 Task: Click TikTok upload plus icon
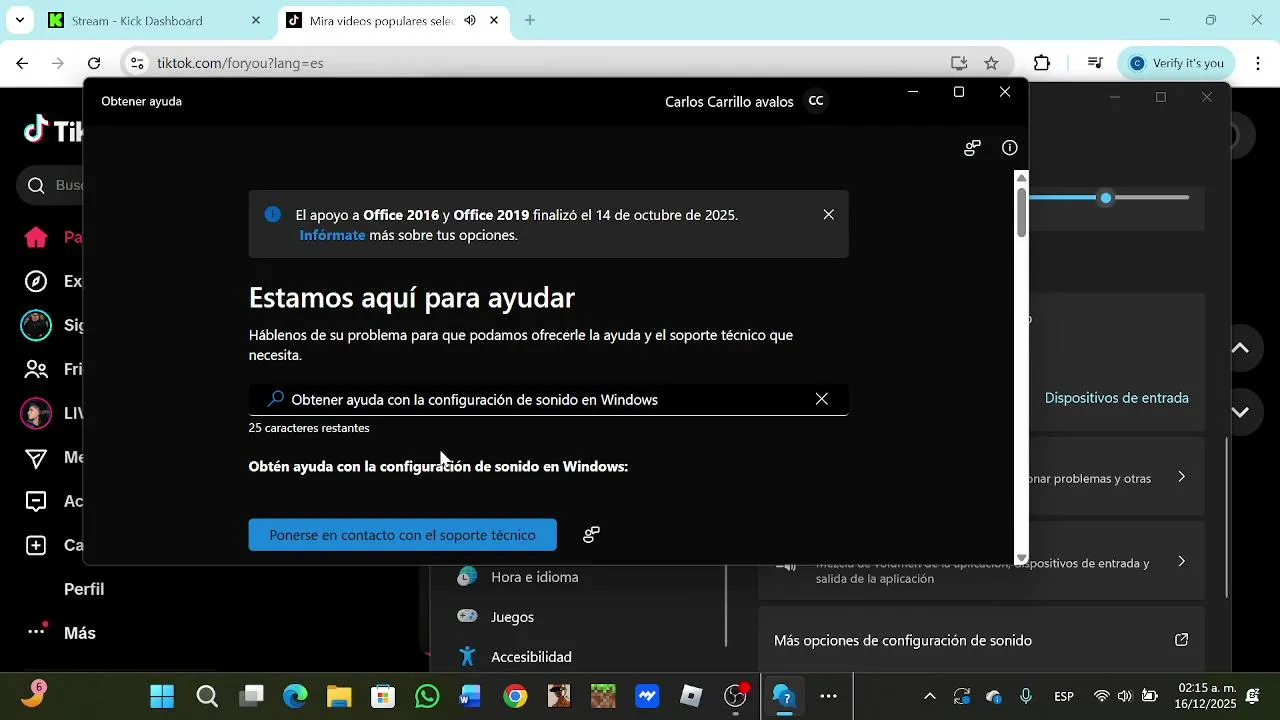coord(36,545)
